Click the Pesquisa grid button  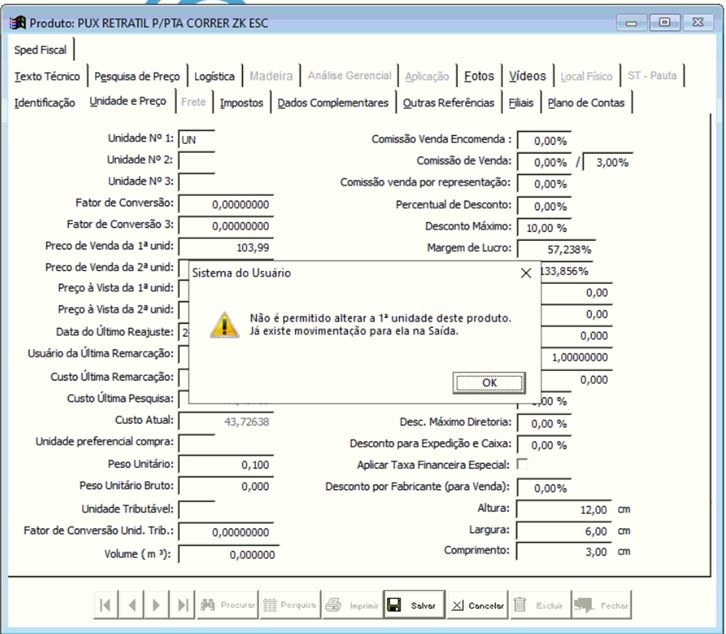coord(290,605)
